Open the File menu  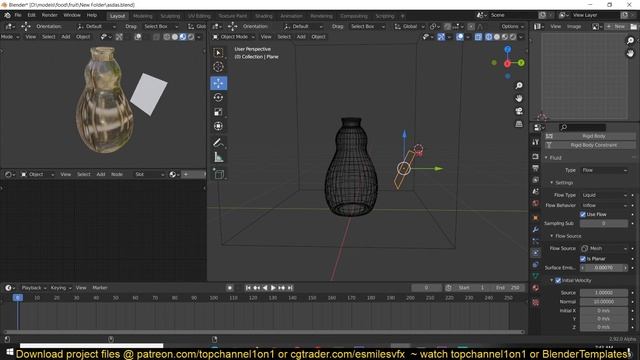(18, 15)
